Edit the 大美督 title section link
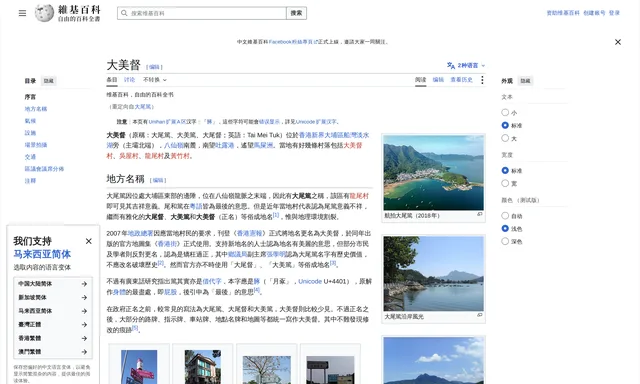The width and height of the screenshot is (640, 384). (x=154, y=67)
